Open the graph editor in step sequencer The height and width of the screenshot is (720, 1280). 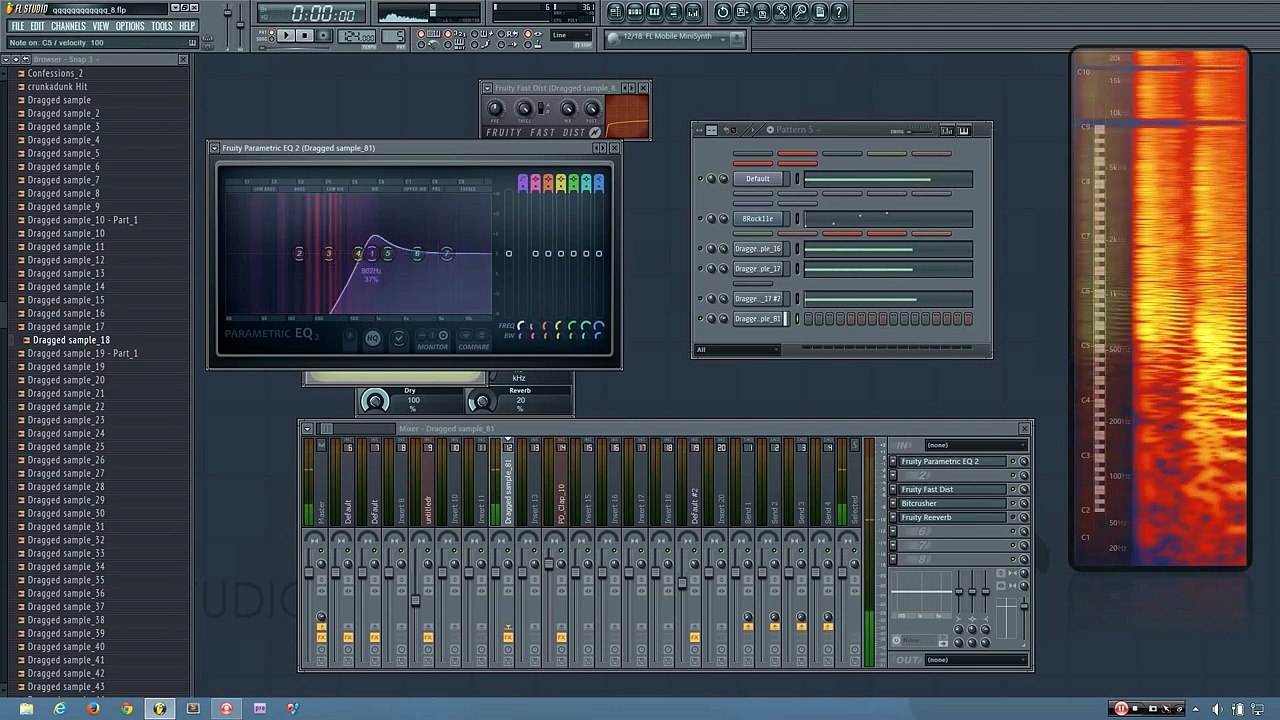pyautogui.click(x=946, y=130)
